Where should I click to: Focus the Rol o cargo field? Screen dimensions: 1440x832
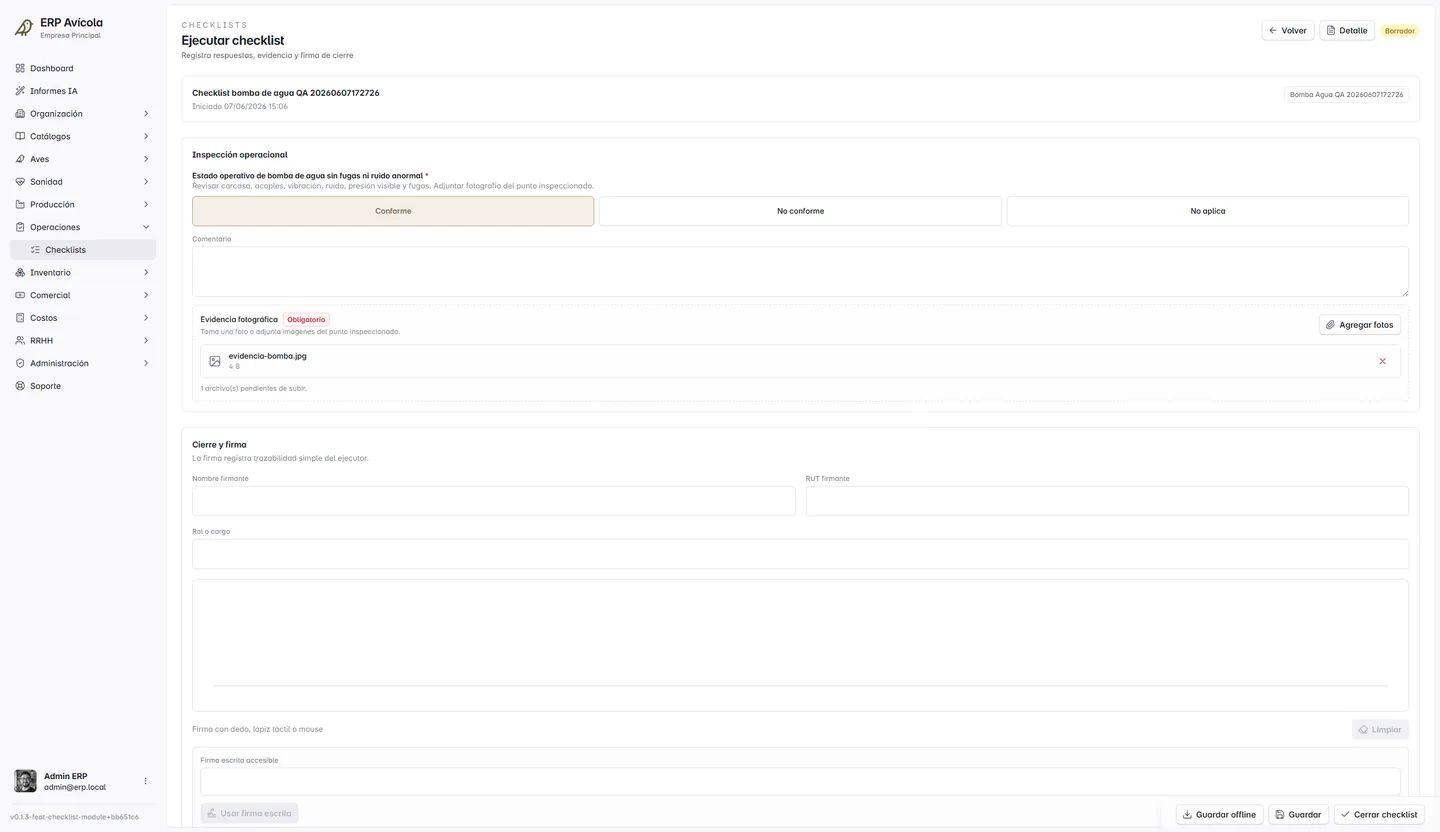800,554
